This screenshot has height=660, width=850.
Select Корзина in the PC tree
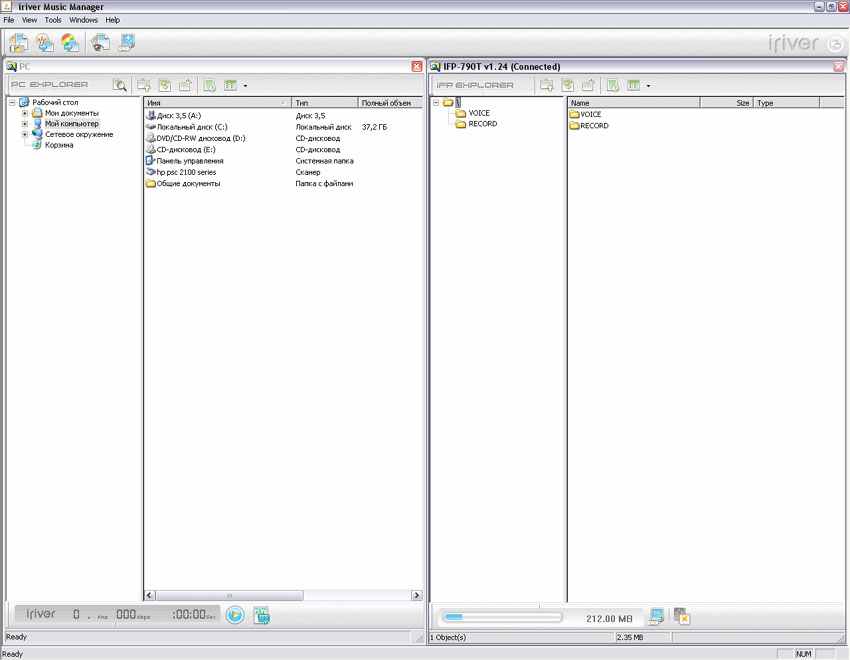point(59,145)
